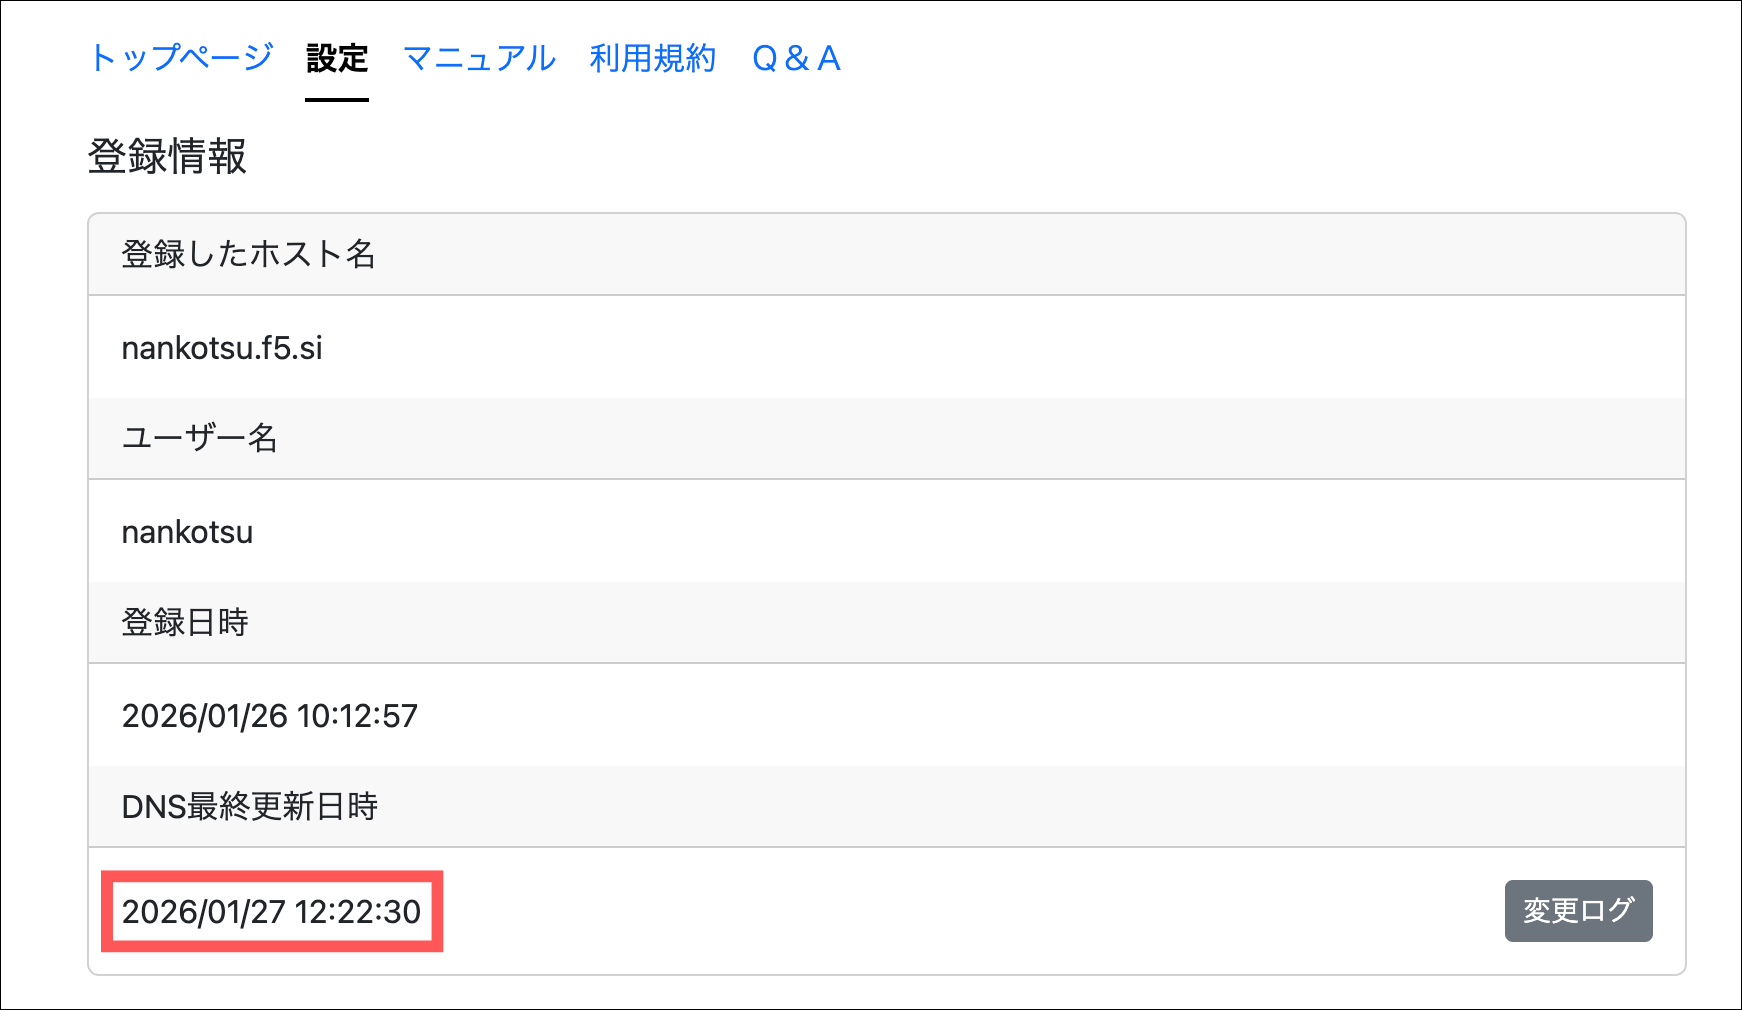1742x1010 pixels.
Task: Click the highlighted timestamp 2026/01/27 12:22:30
Action: pyautogui.click(x=271, y=911)
